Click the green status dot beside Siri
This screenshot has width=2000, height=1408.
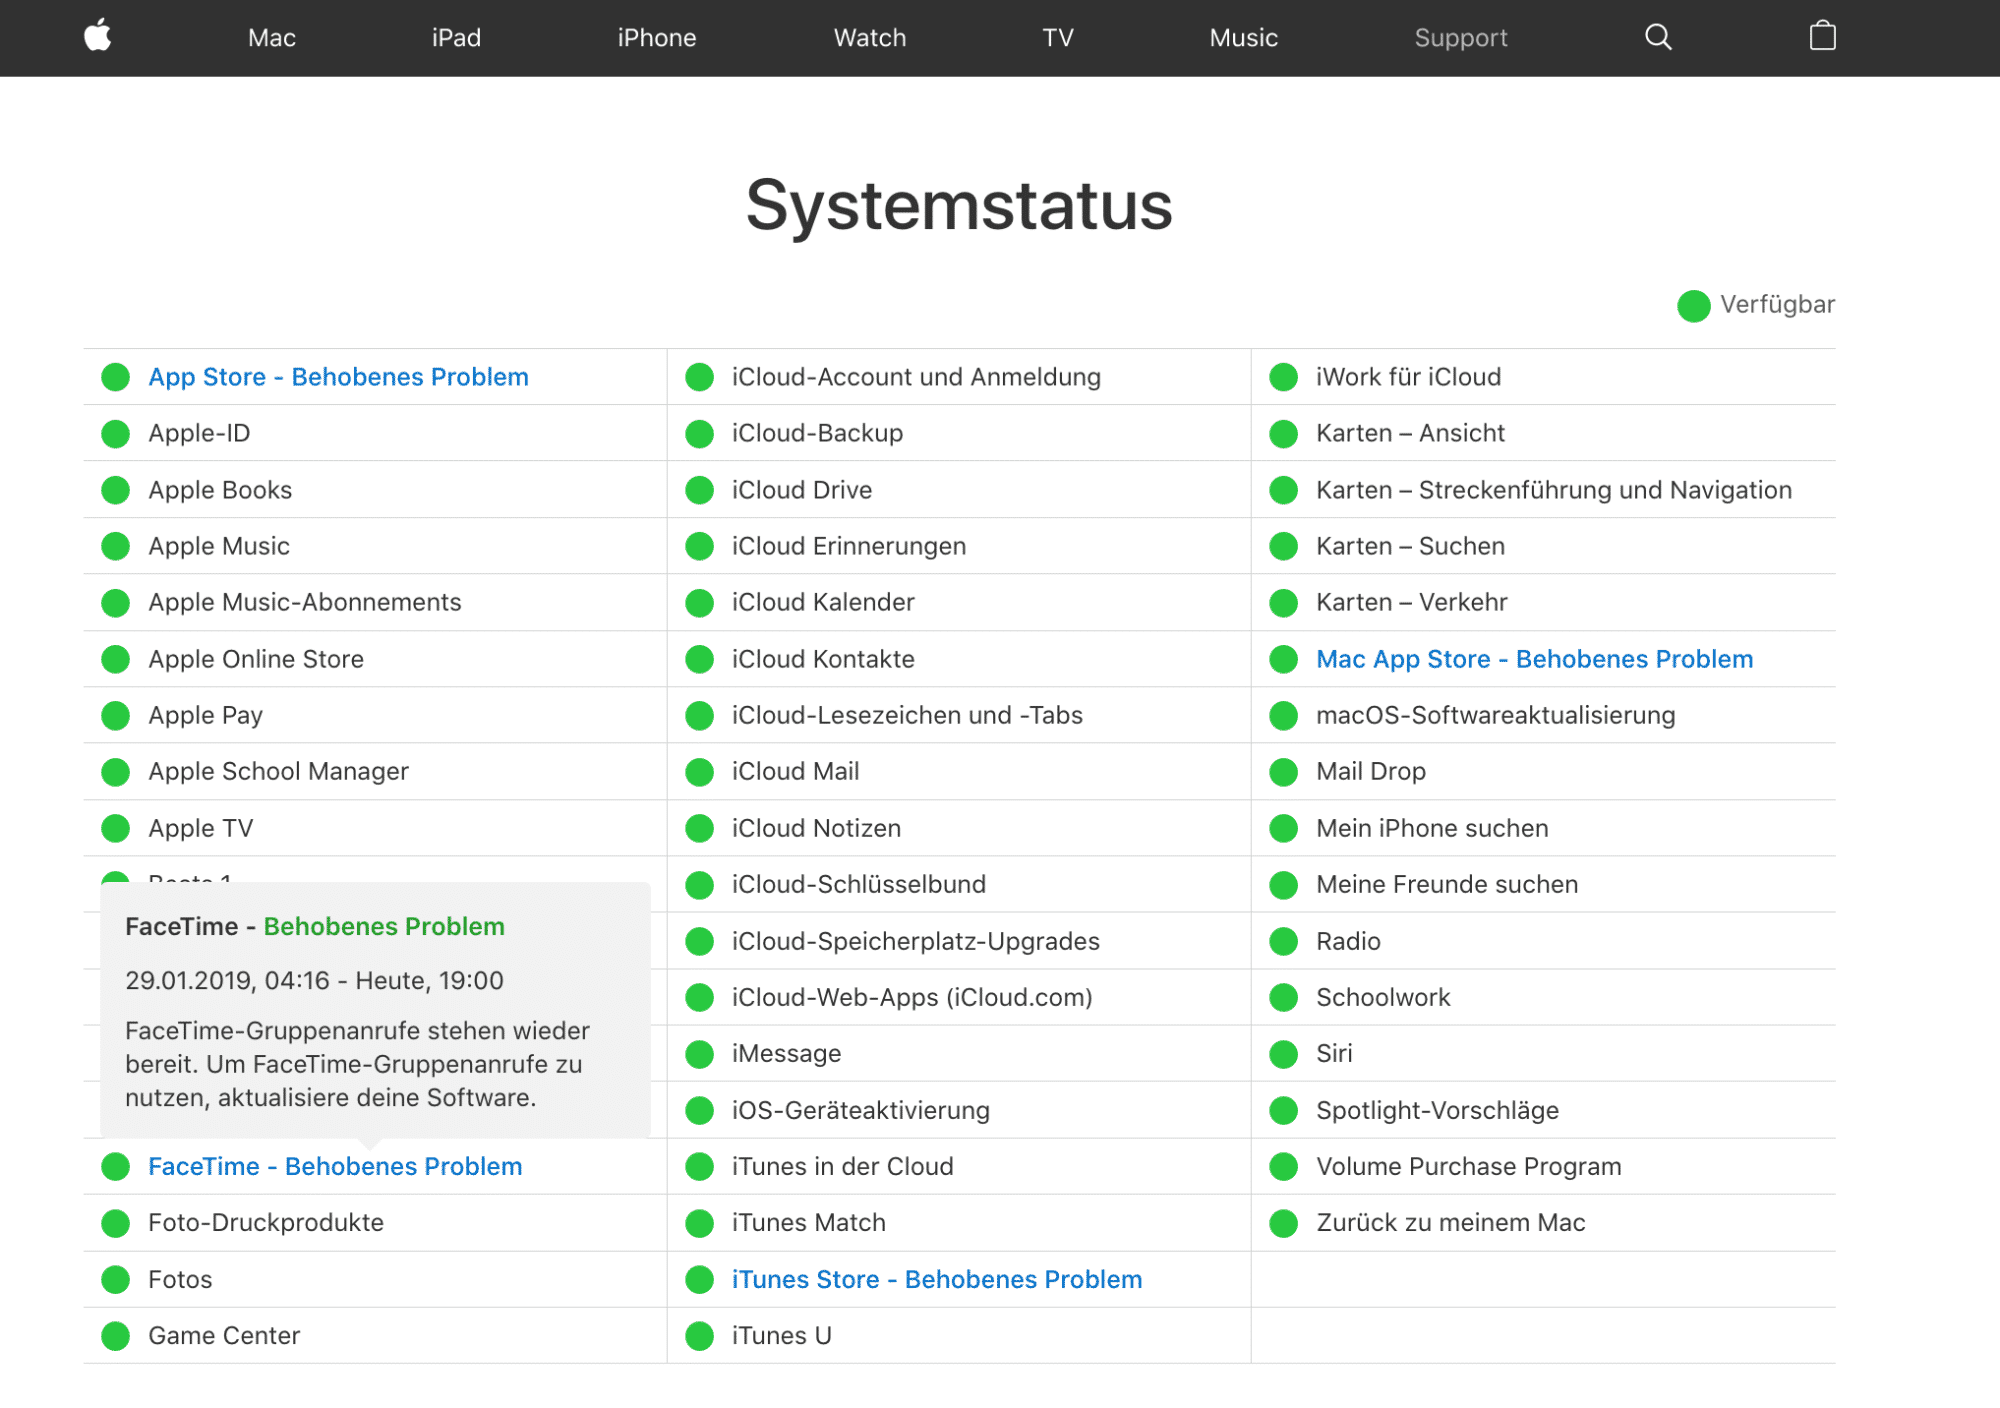[1283, 1054]
